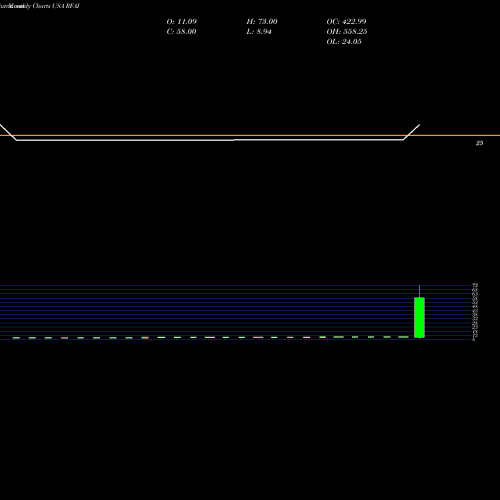This screenshot has width=500, height=500.
Task: Click the OH: 558.25 readout
Action: coord(347,32)
